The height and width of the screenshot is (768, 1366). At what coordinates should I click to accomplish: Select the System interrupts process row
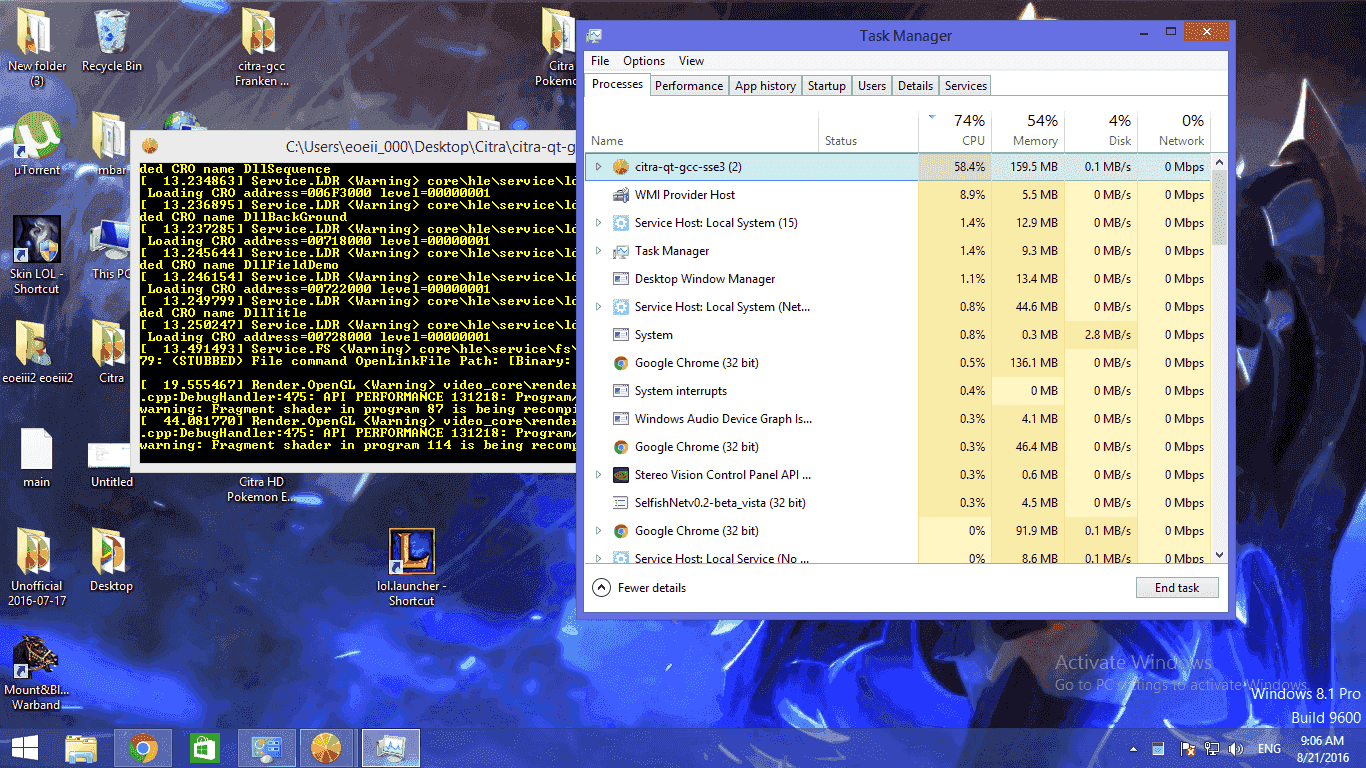(x=898, y=391)
